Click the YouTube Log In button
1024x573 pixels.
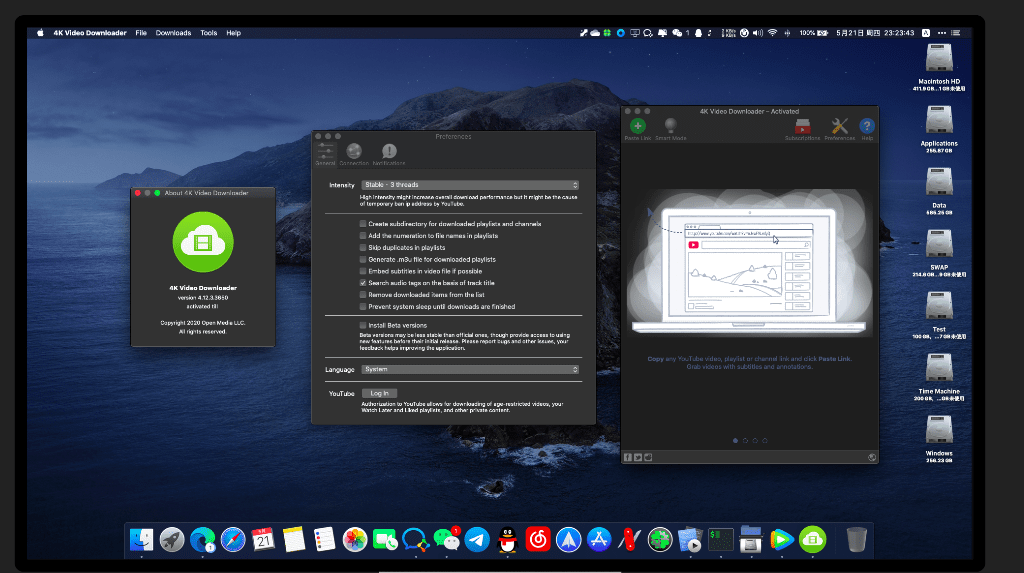pos(379,393)
